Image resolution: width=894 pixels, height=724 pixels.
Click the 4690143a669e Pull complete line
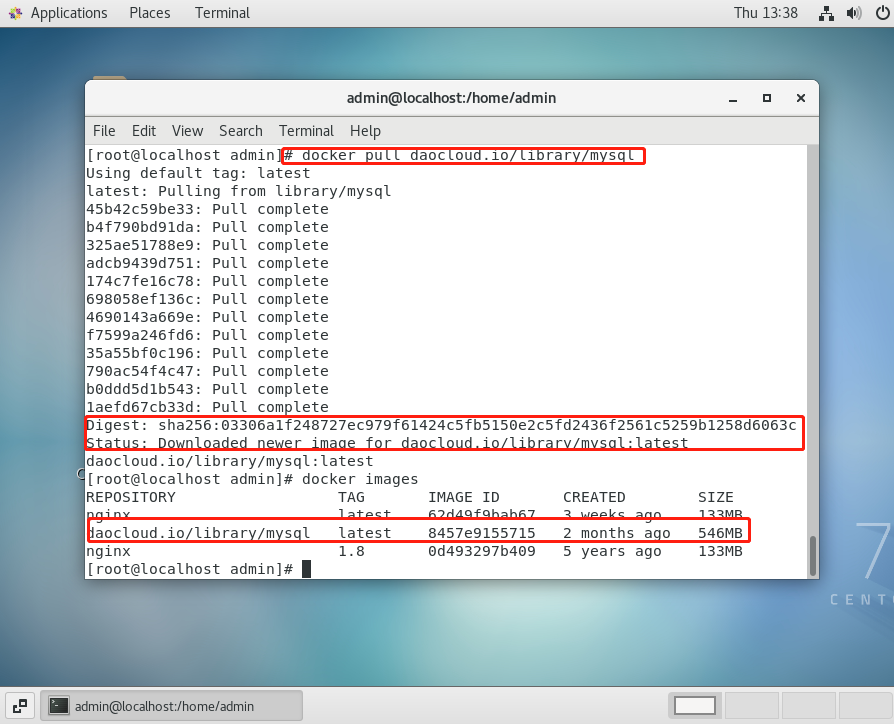(208, 317)
